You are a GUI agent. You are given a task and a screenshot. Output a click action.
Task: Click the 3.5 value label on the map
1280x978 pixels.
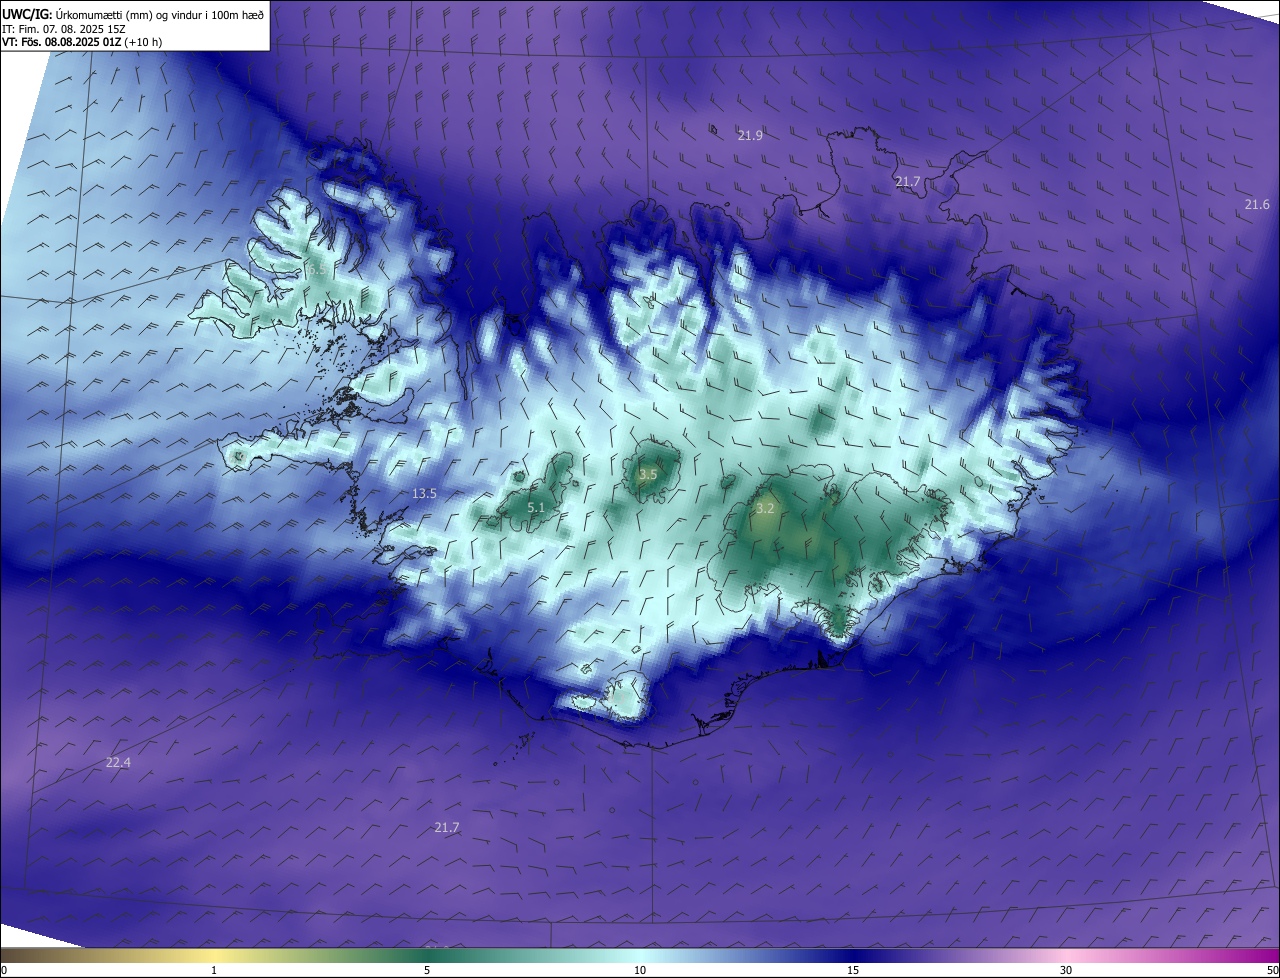[x=648, y=474]
